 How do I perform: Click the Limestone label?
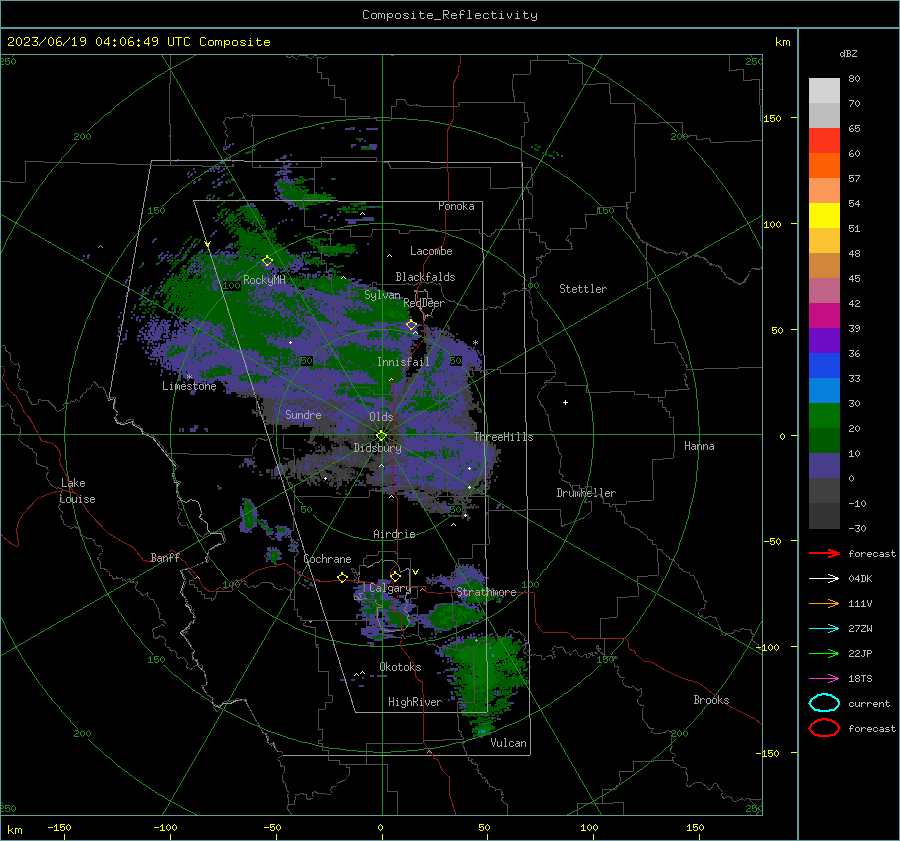coord(189,386)
